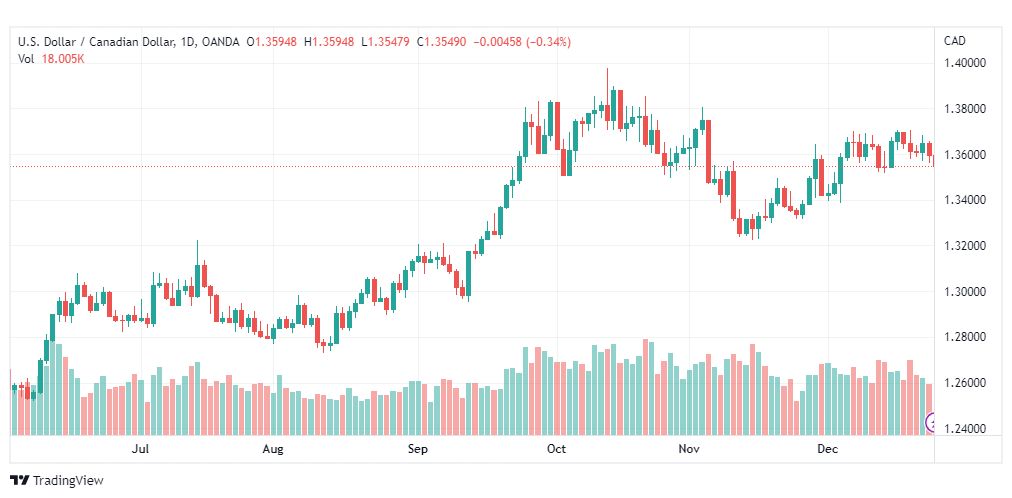The height and width of the screenshot is (498, 1012).
Task: Select the Aug marker on time axis
Action: click(x=273, y=449)
